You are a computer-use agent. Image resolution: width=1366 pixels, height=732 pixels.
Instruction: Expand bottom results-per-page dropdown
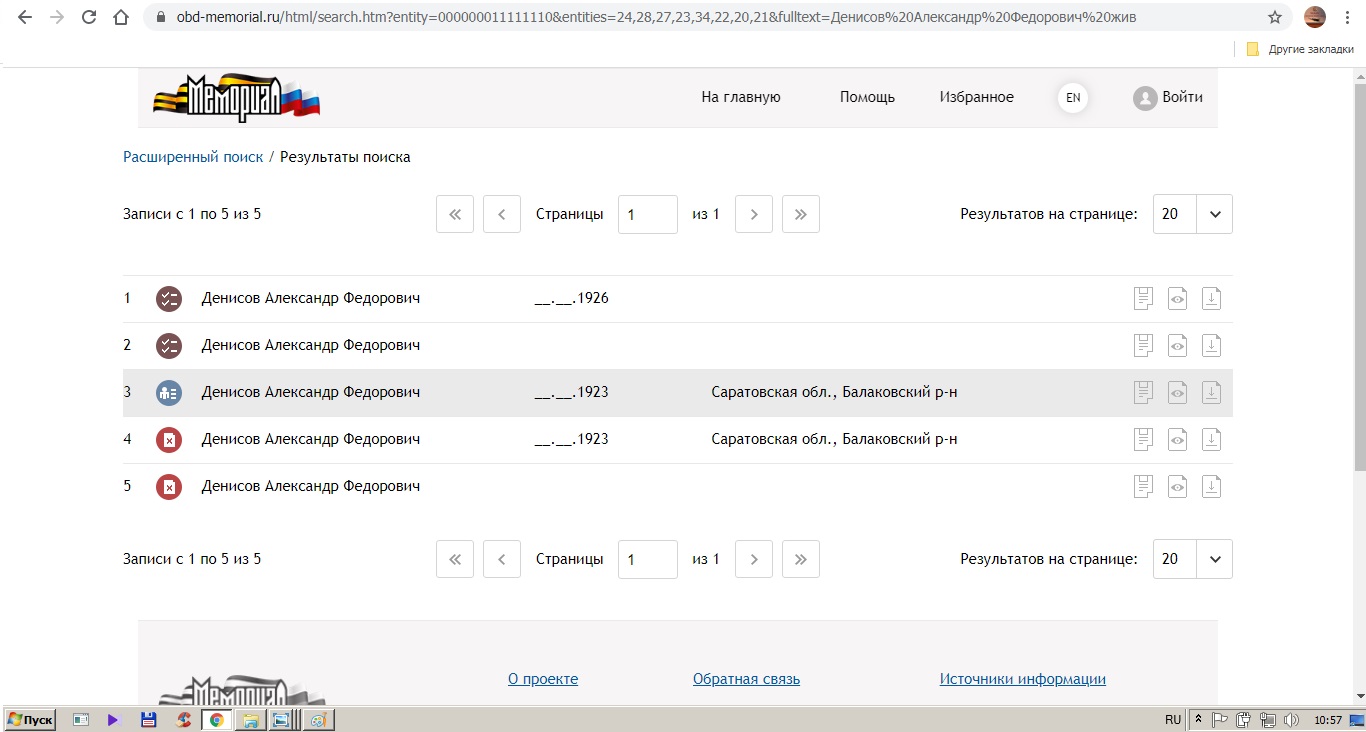pos(1215,559)
